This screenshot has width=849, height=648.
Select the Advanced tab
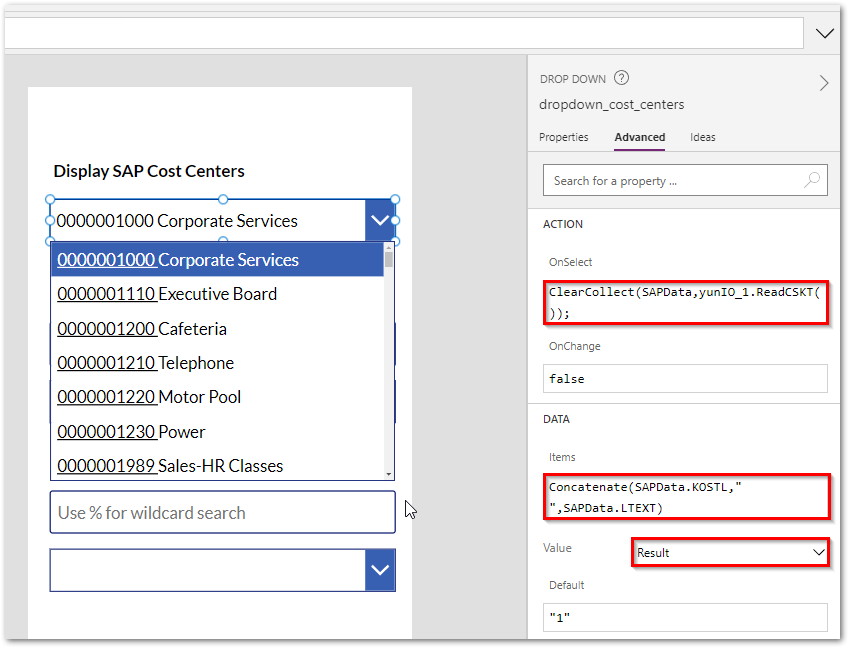pos(639,137)
